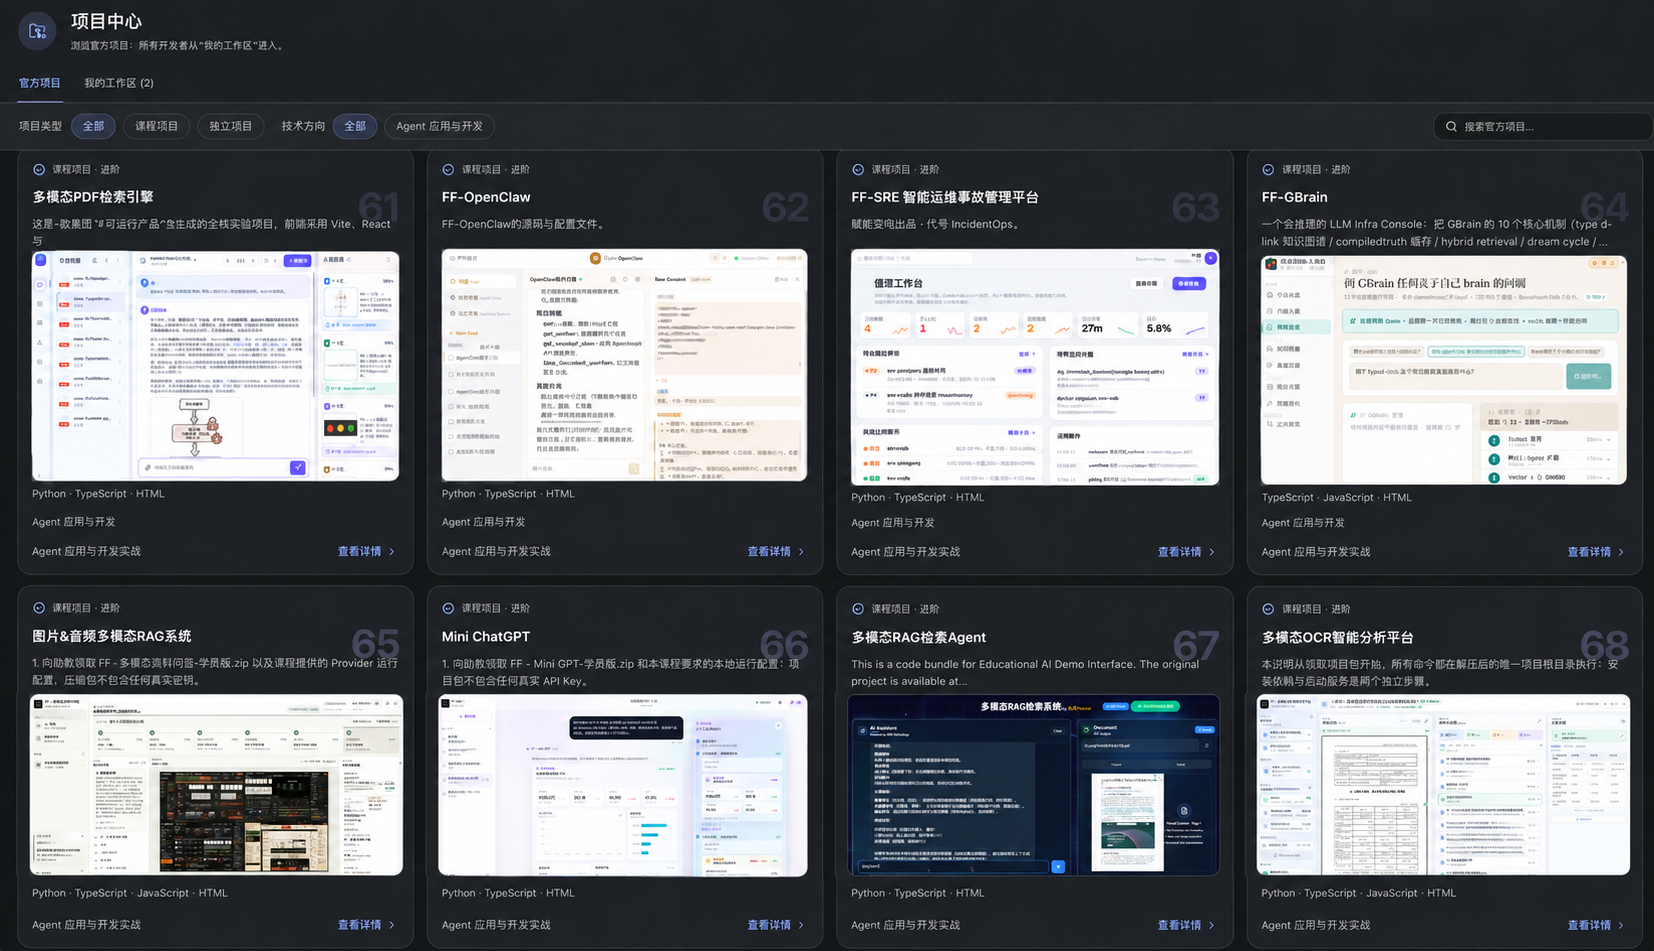Select 全部 under 技术方向 filter
1654x951 pixels.
[x=355, y=126]
